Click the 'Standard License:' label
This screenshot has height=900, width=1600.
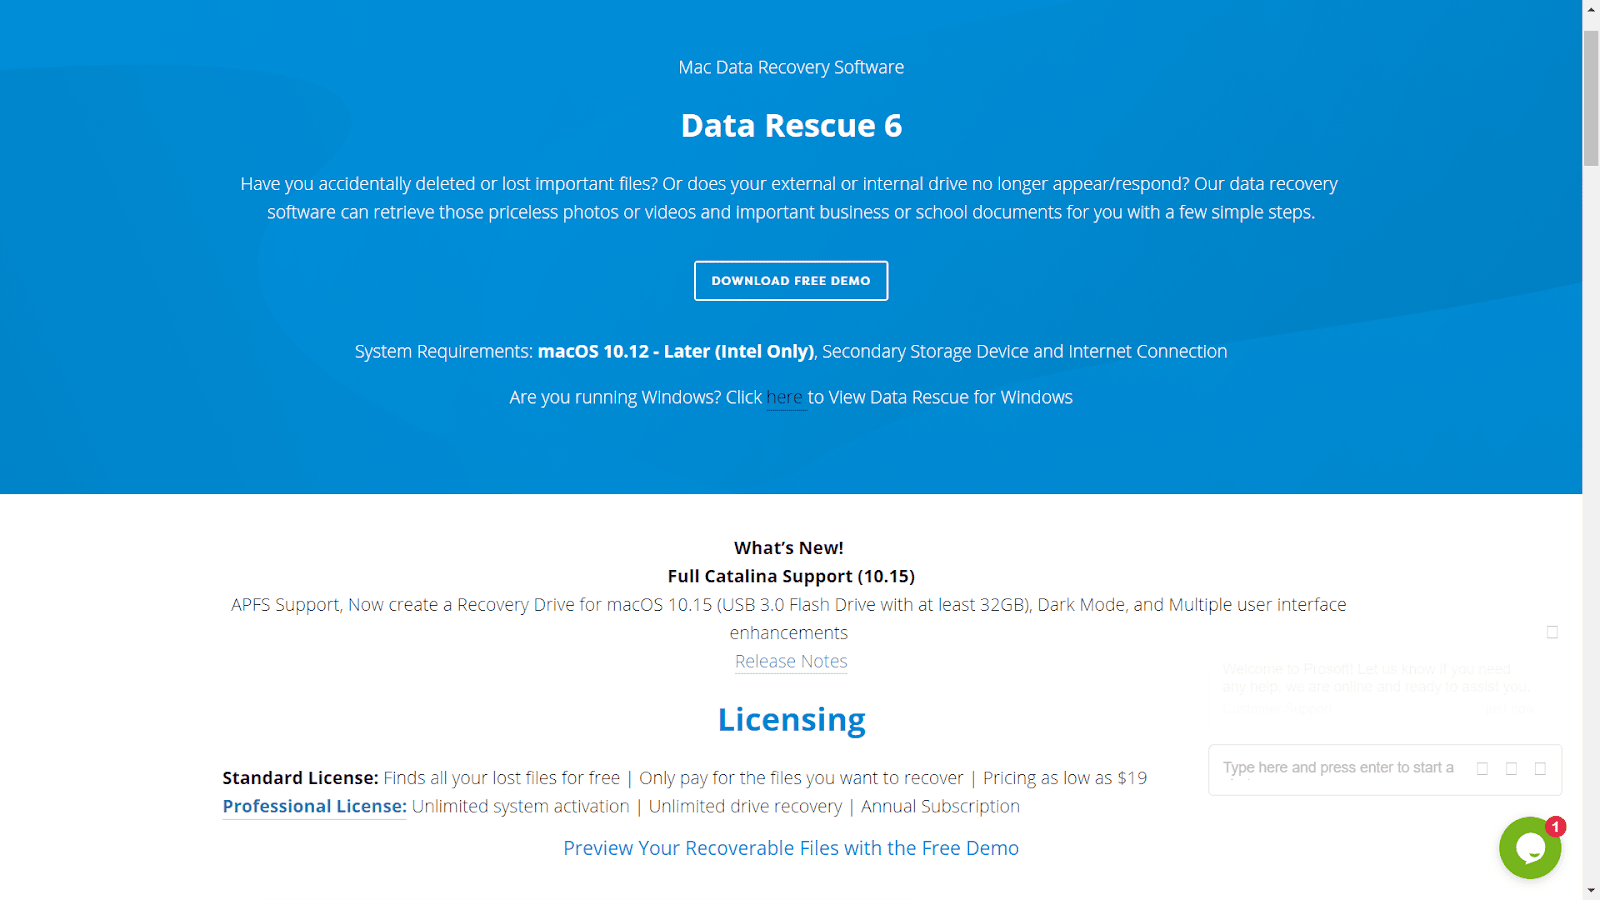[x=300, y=778]
